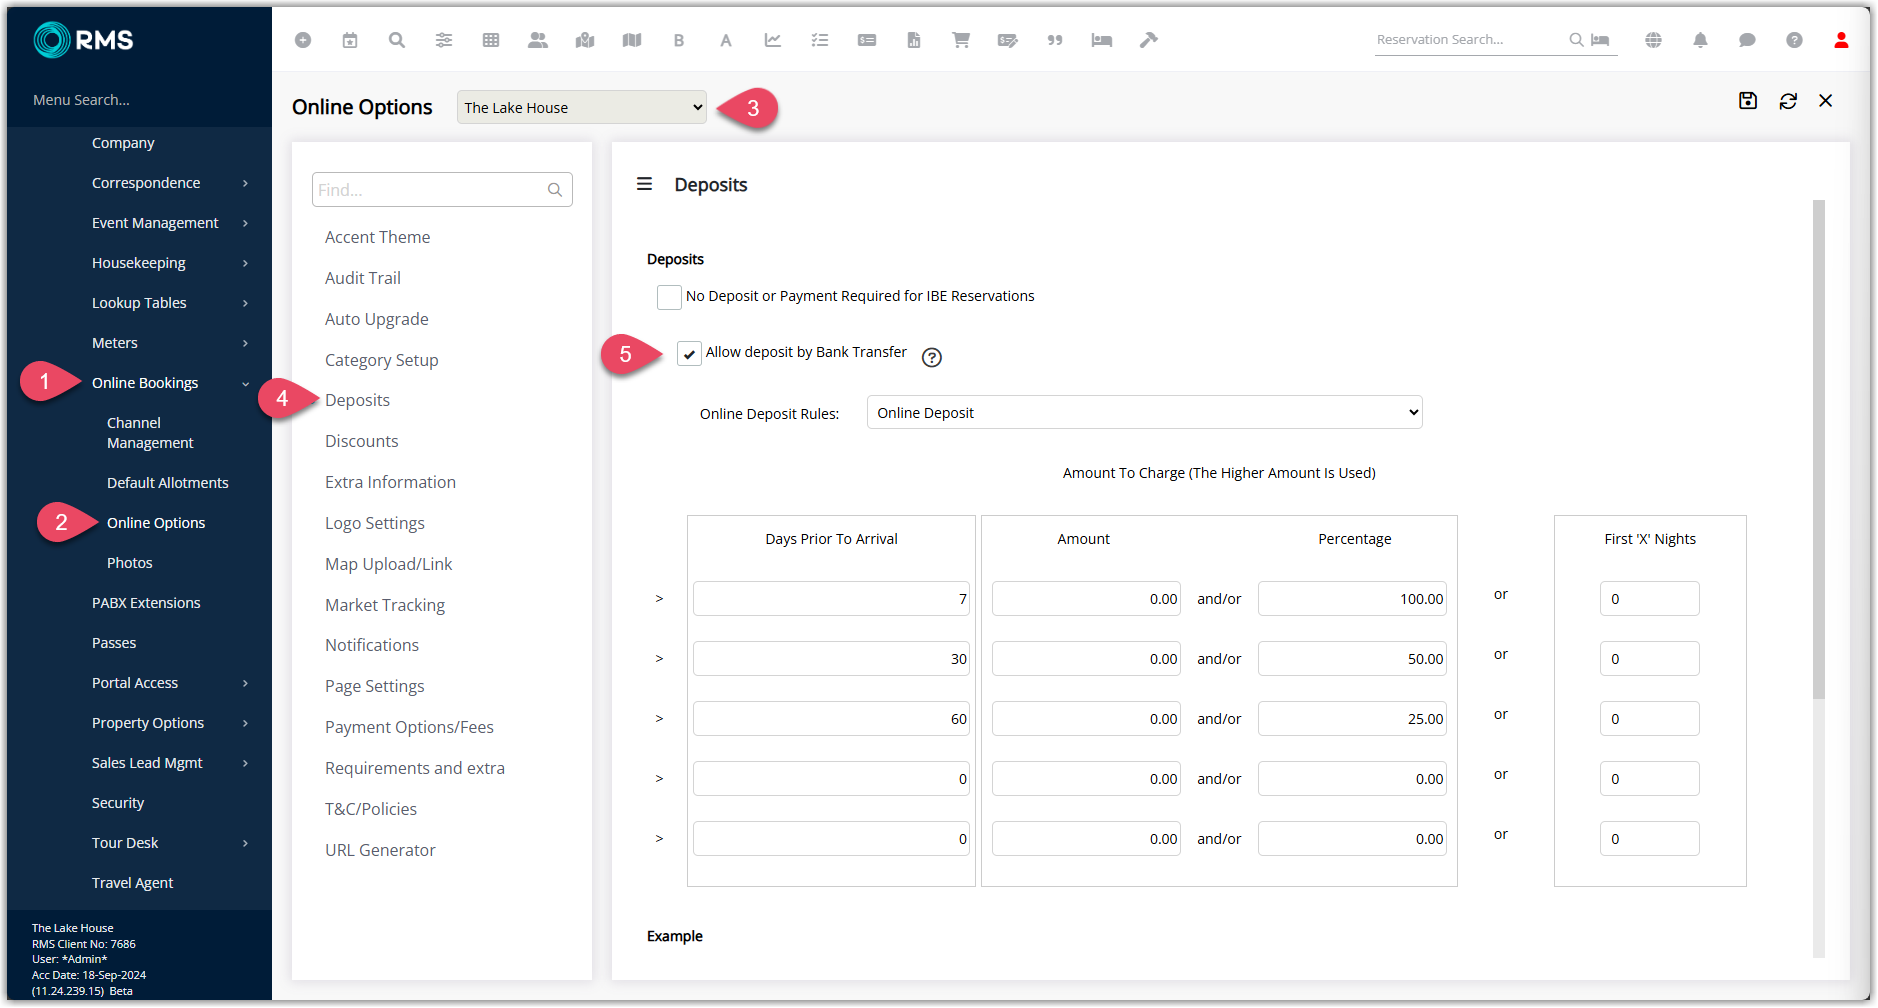The width and height of the screenshot is (1878, 1008).
Task: Open Audit Trail settings
Action: click(x=363, y=278)
